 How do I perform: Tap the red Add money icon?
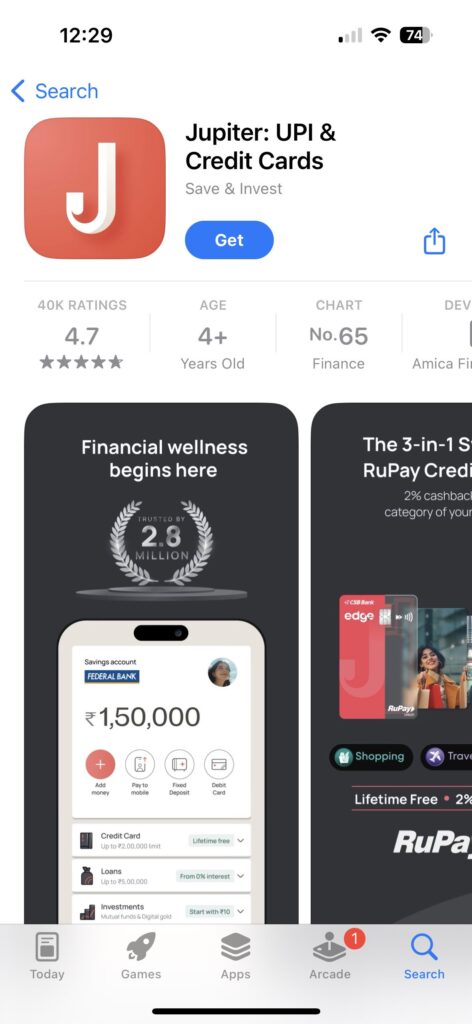(100, 763)
